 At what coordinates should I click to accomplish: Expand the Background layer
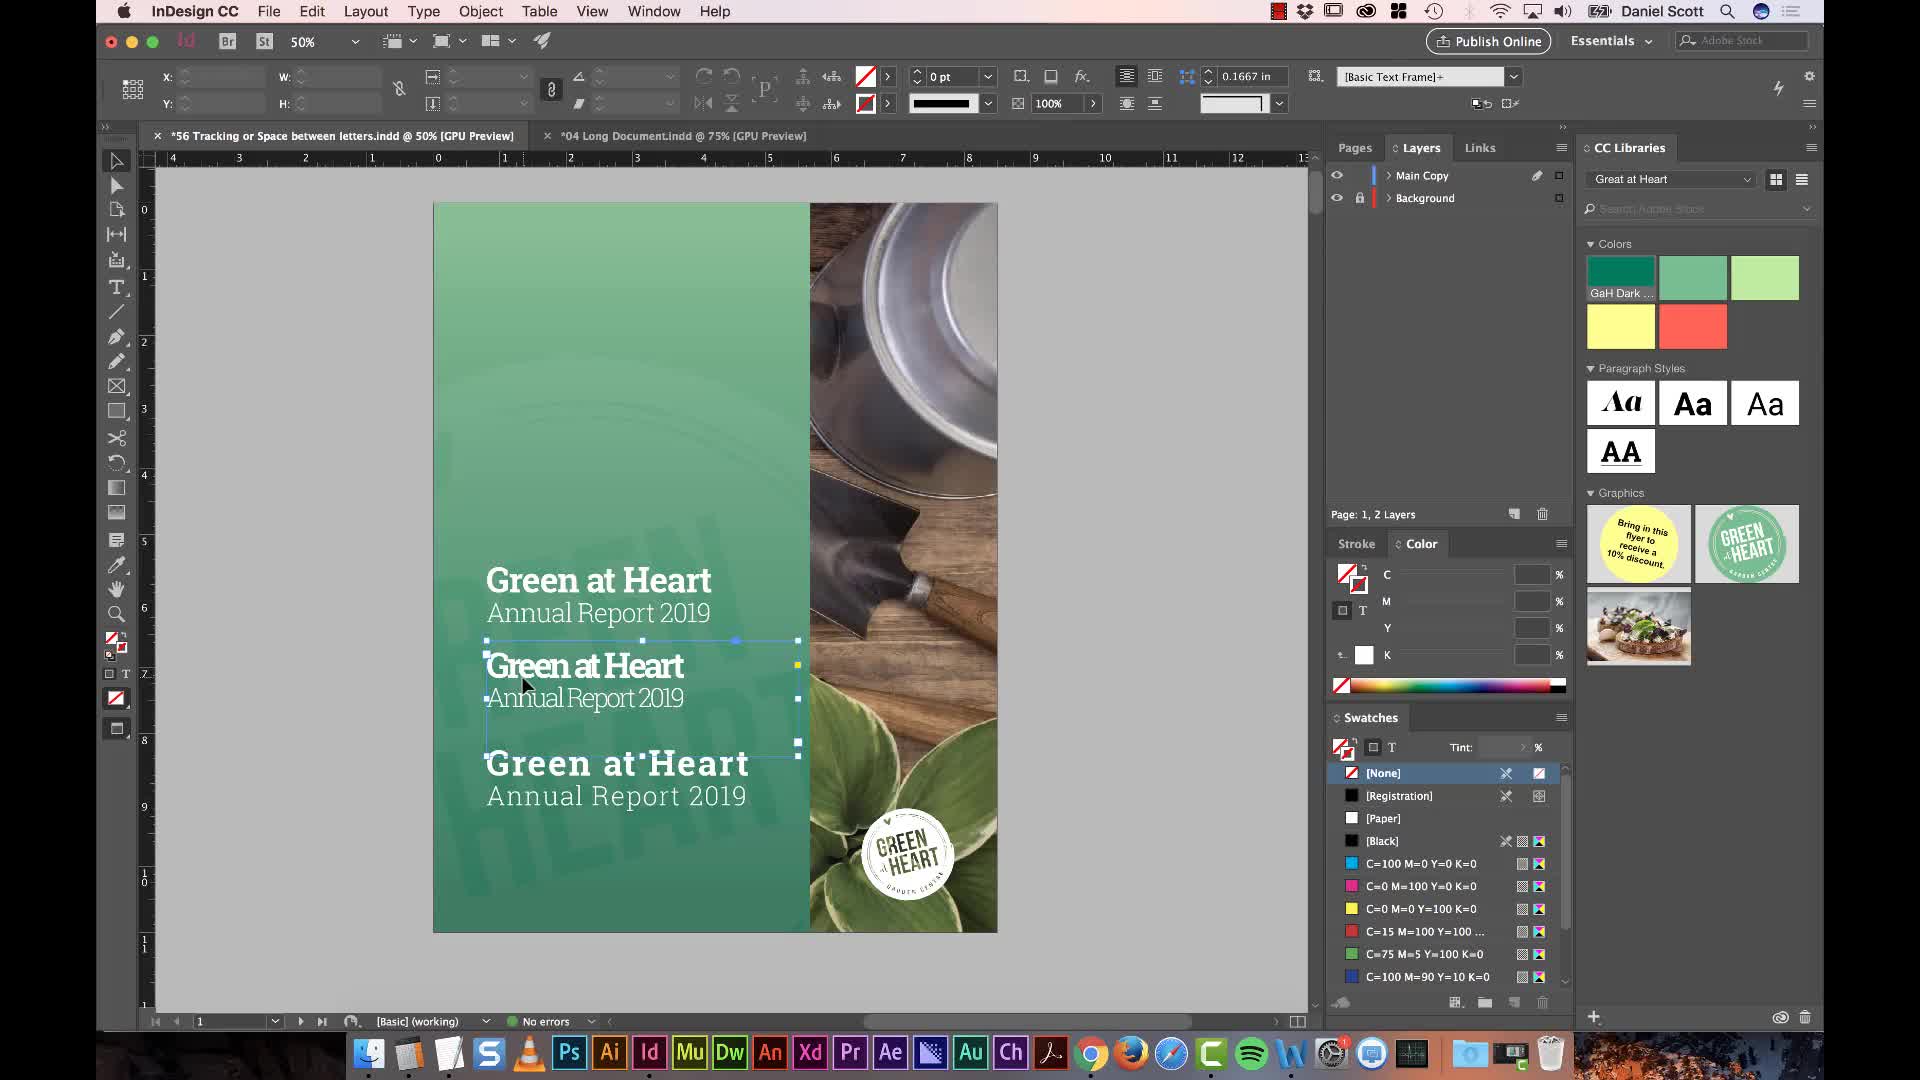coord(1388,198)
